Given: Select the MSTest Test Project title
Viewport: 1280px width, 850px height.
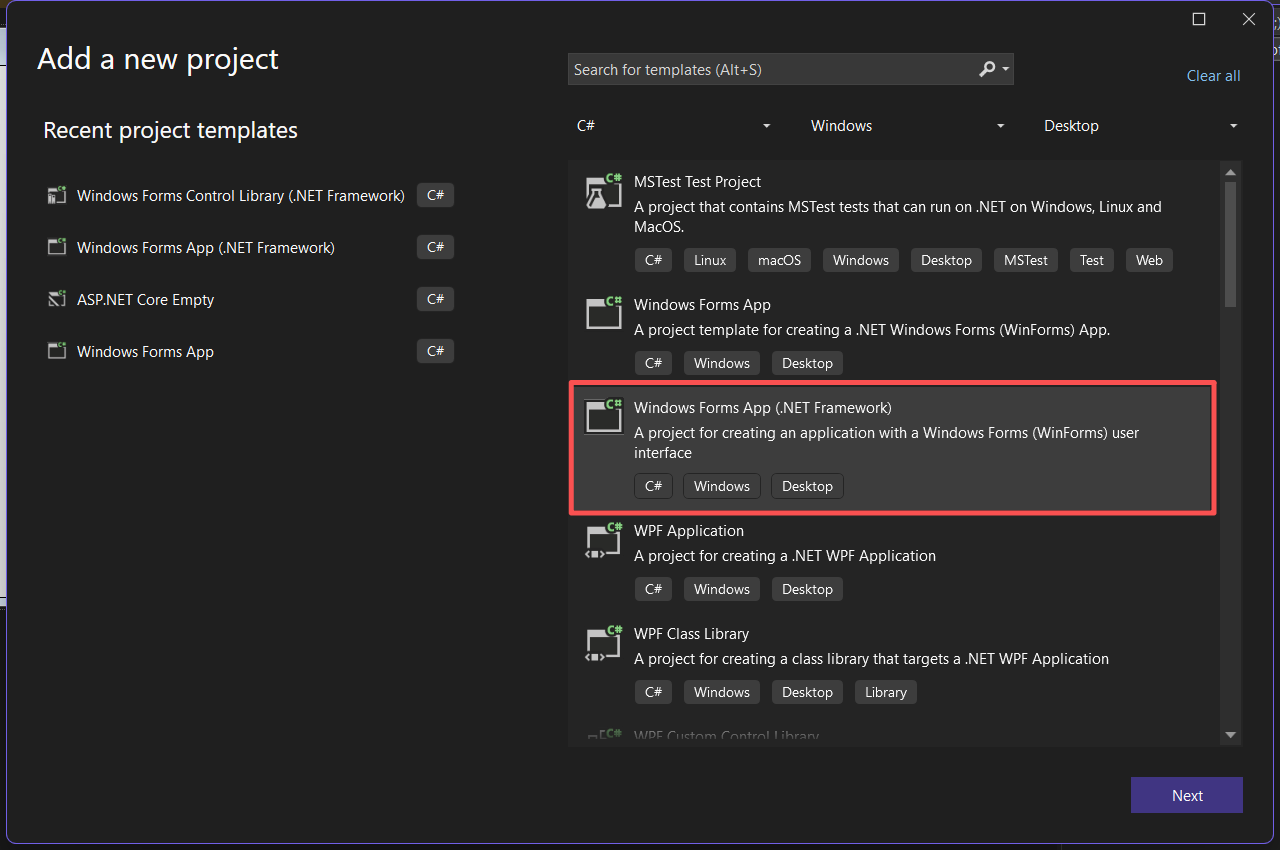Looking at the screenshot, I should coord(697,182).
